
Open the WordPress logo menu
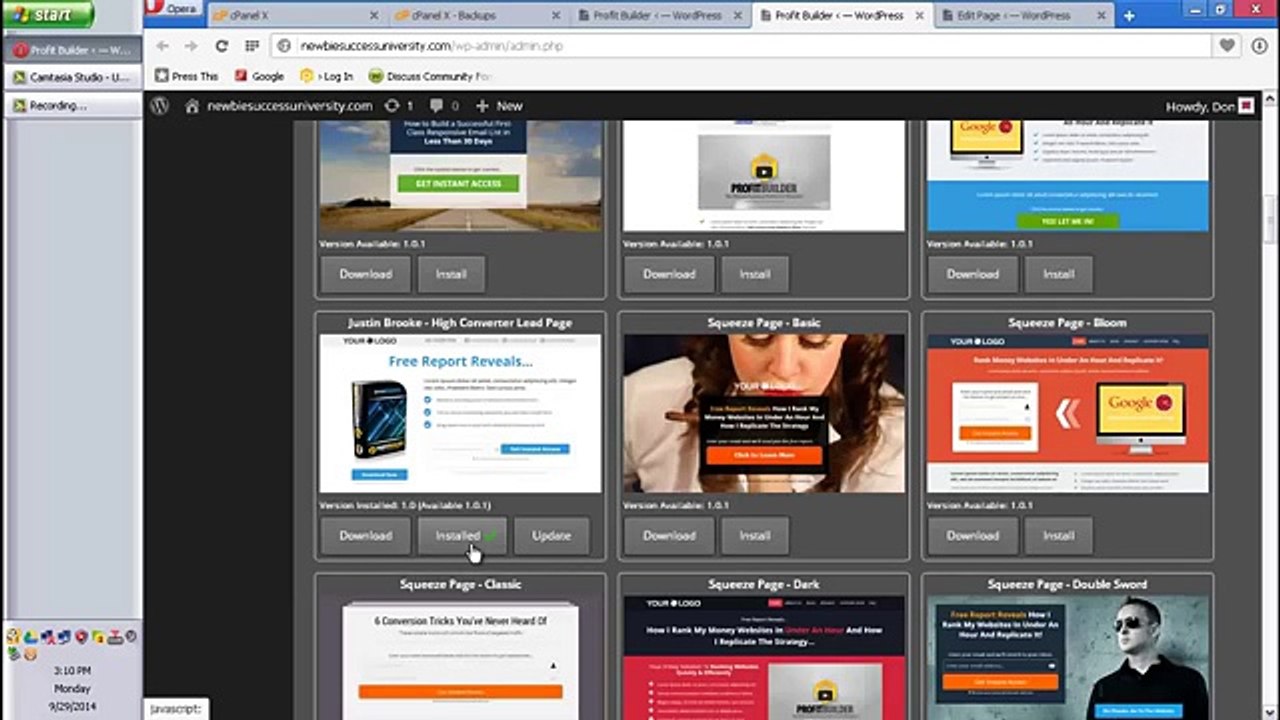[160, 106]
